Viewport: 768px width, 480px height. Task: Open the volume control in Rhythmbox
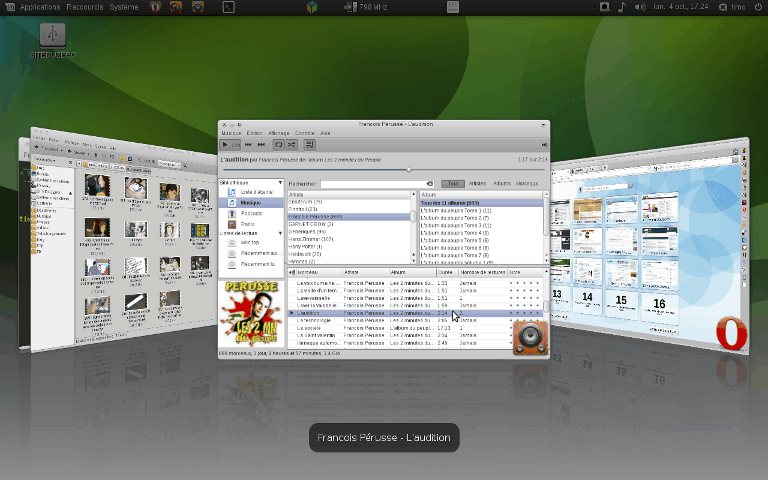coord(544,145)
